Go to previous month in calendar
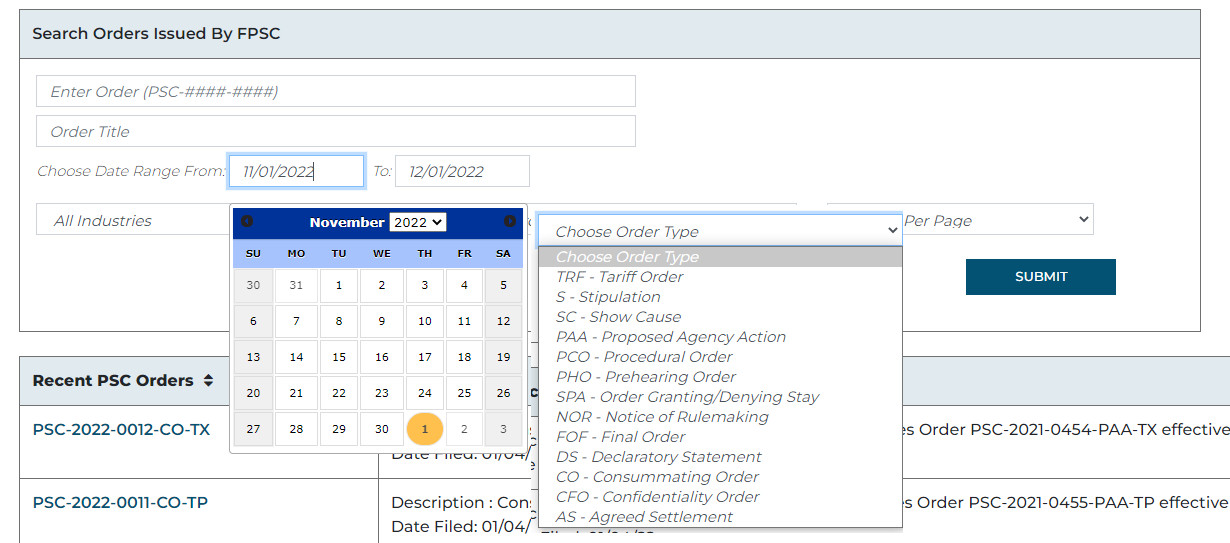1230x543 pixels. pos(247,221)
